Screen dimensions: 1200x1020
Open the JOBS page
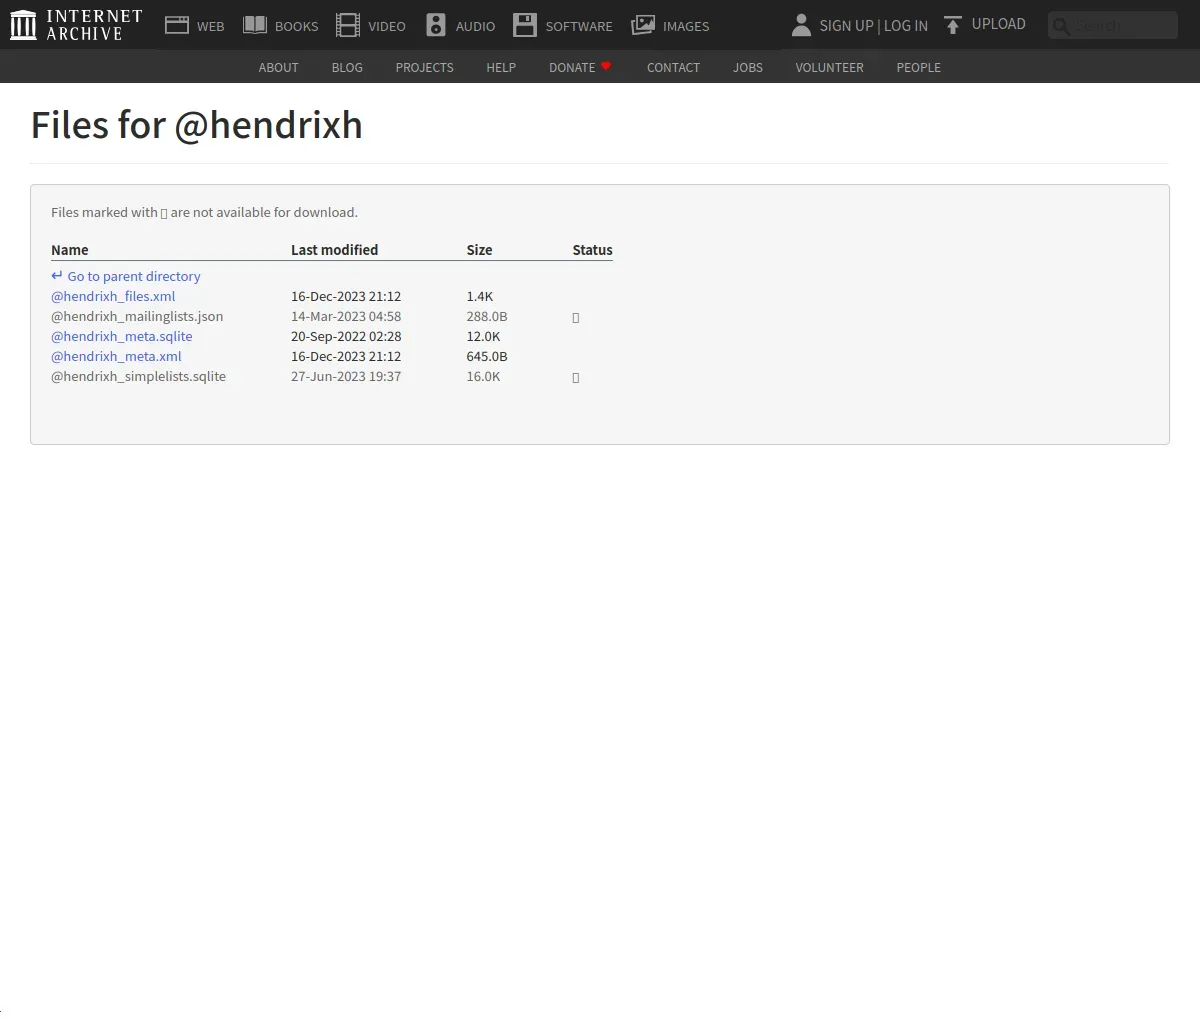(x=748, y=67)
